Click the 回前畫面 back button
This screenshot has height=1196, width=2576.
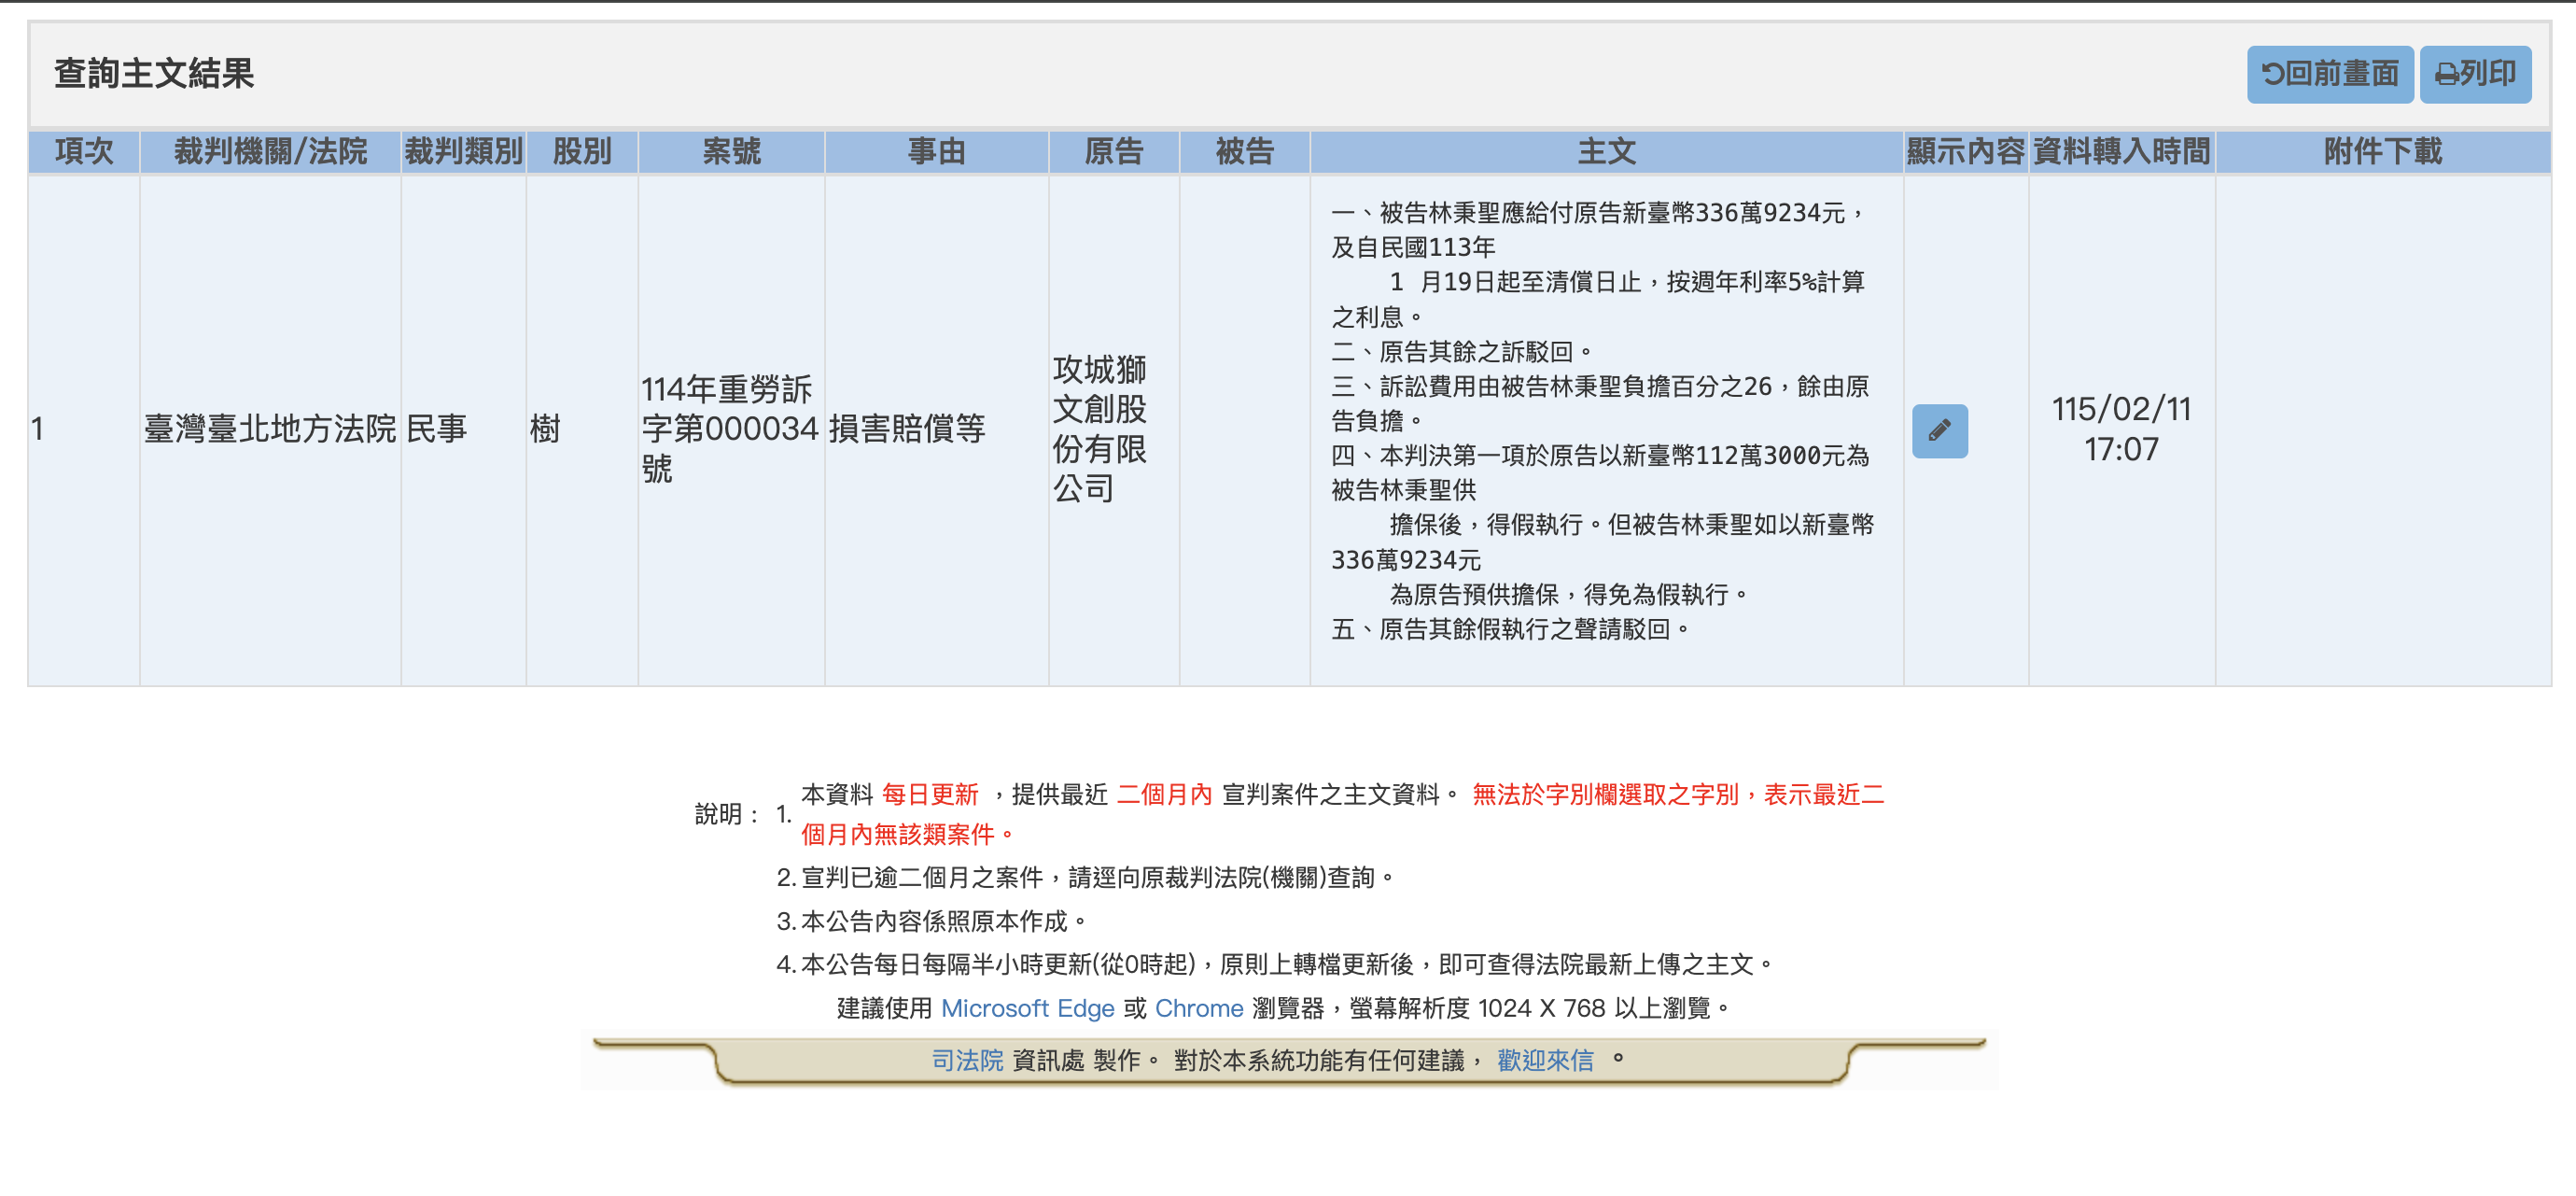coord(2329,74)
